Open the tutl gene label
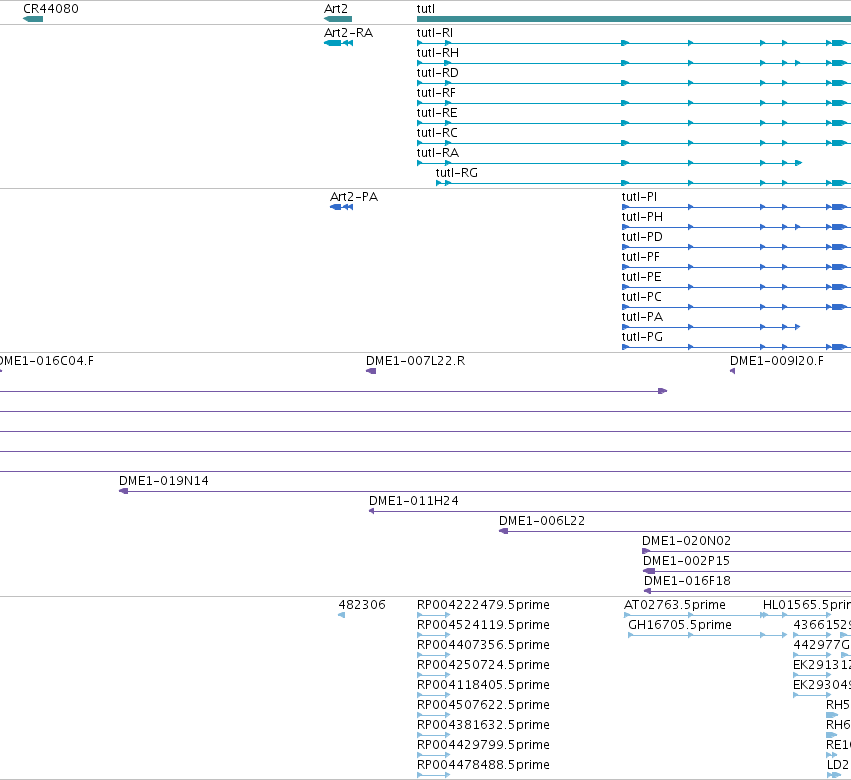 tap(426, 9)
